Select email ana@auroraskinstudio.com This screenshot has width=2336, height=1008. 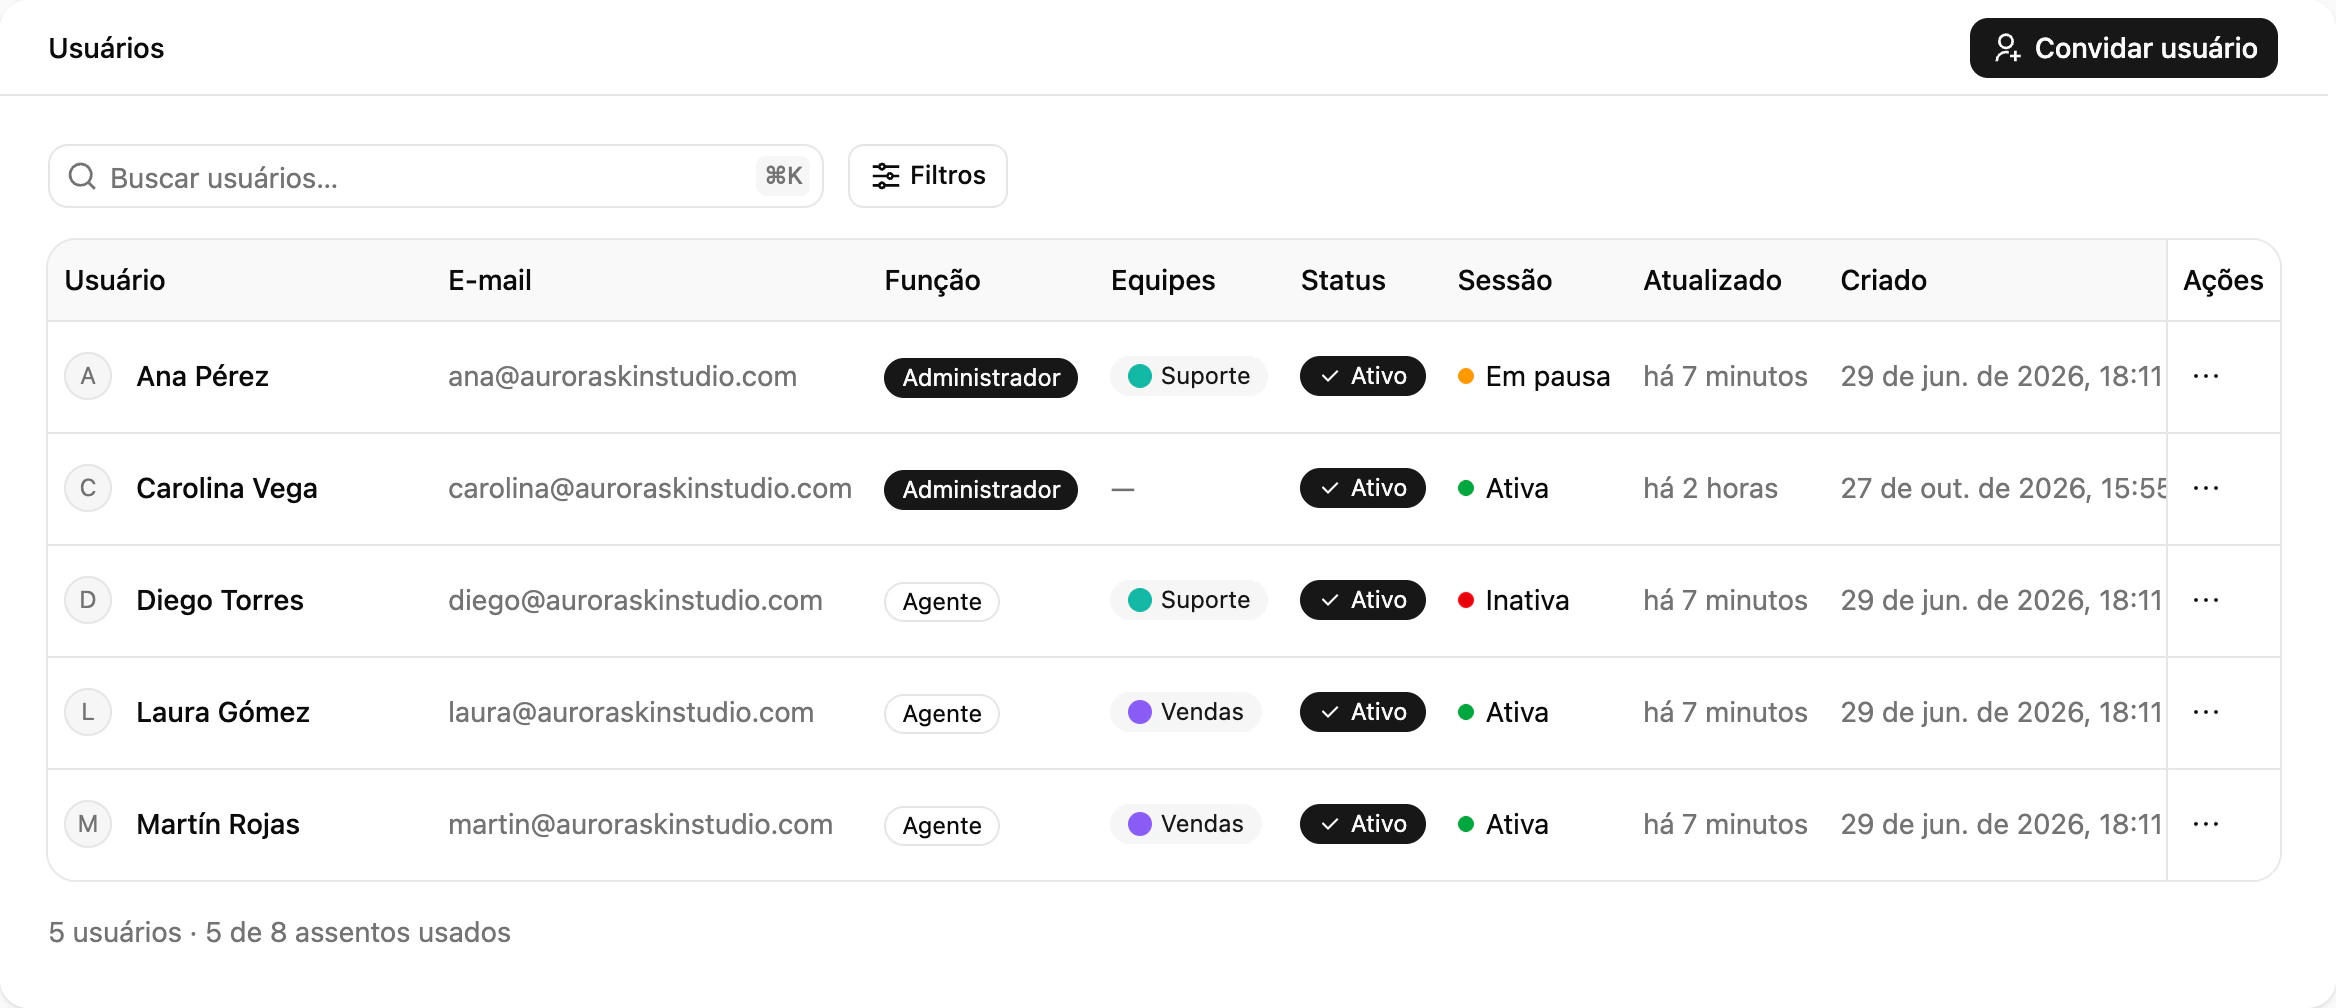pyautogui.click(x=622, y=376)
